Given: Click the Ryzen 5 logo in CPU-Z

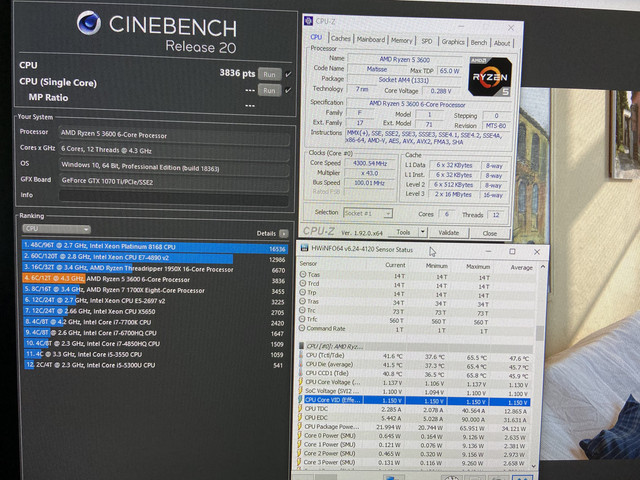Looking at the screenshot, I should point(490,77).
